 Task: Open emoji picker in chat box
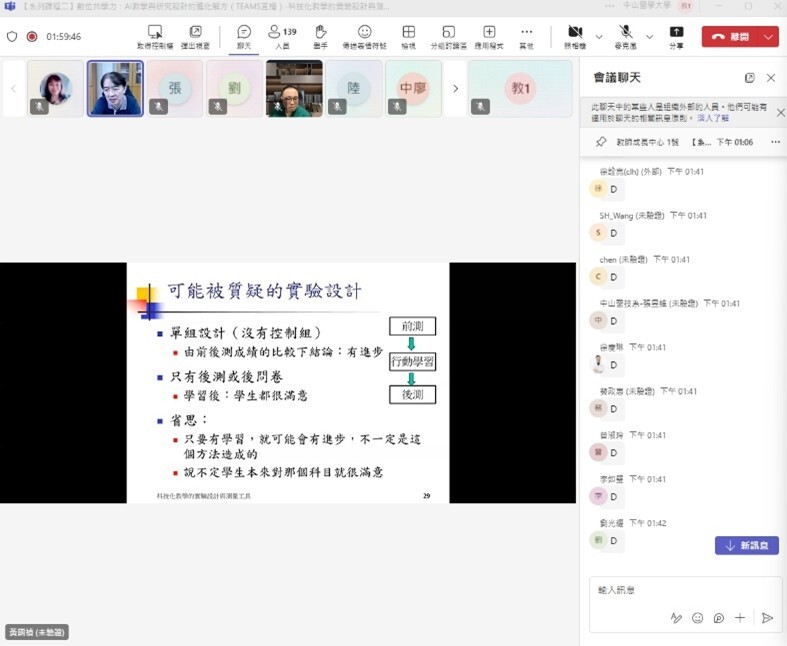pos(697,618)
